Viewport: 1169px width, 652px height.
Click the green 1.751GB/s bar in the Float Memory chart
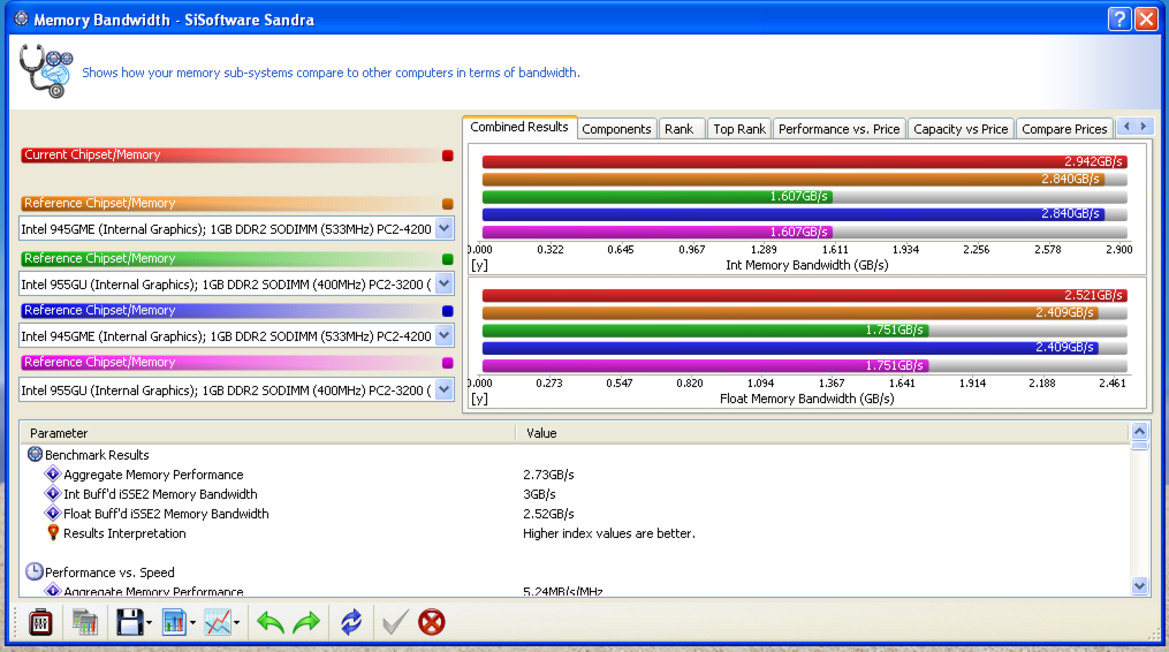[x=705, y=329]
